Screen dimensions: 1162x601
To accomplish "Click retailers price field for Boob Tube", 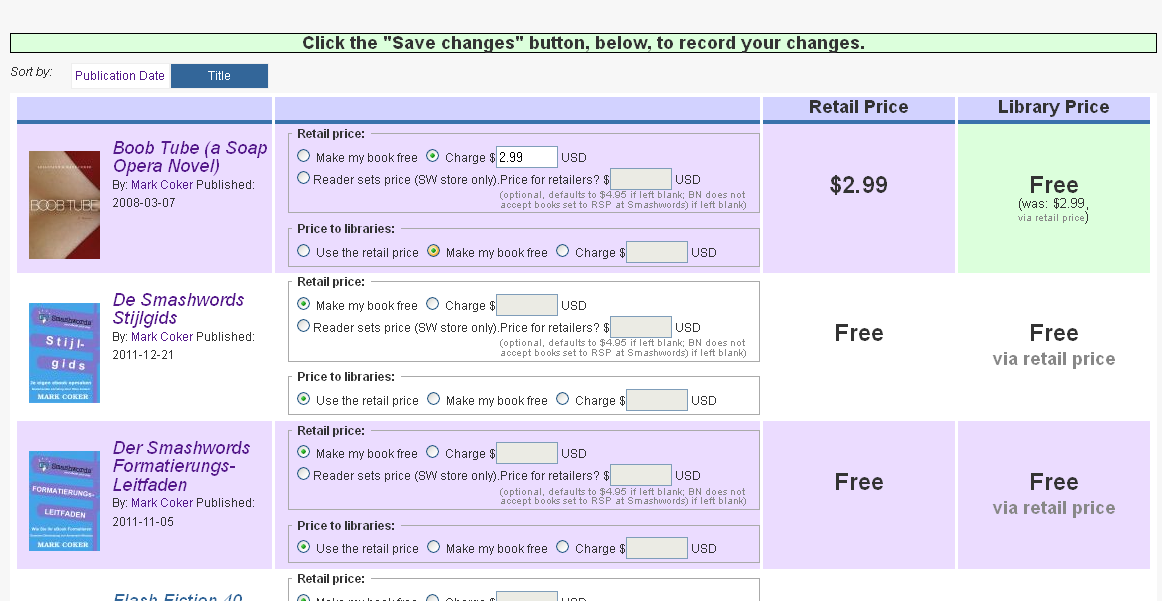I will pyautogui.click(x=641, y=179).
